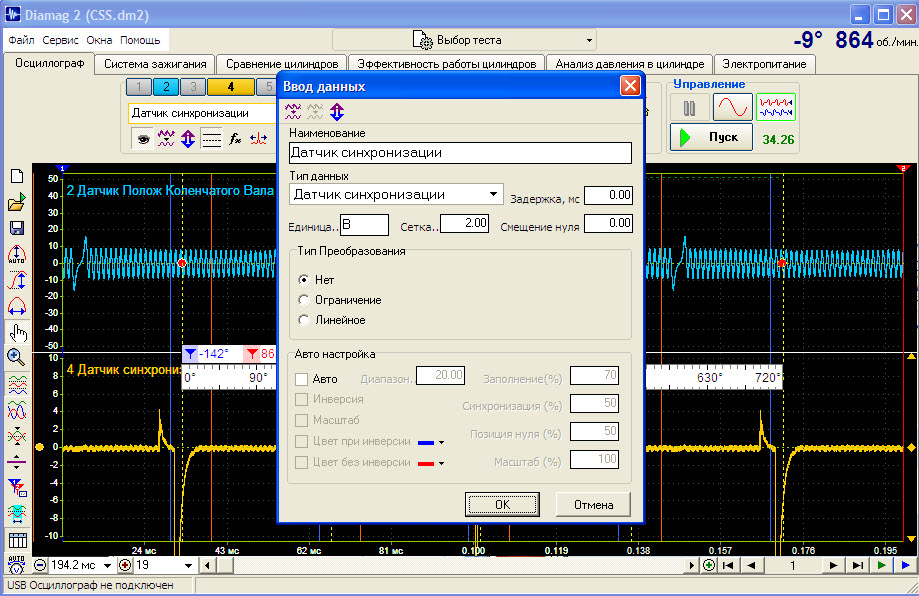The width and height of the screenshot is (919, 596).
Task: Jump to the first frame button
Action: (x=728, y=566)
